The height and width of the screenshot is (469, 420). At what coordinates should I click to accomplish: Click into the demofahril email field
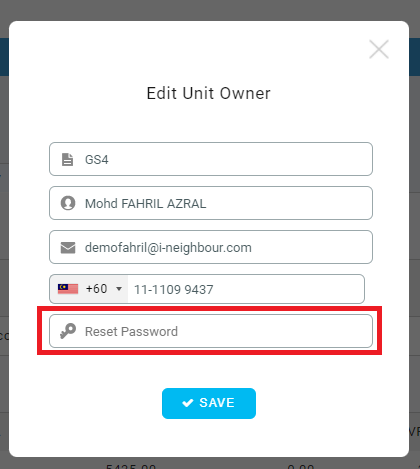[x=211, y=247]
